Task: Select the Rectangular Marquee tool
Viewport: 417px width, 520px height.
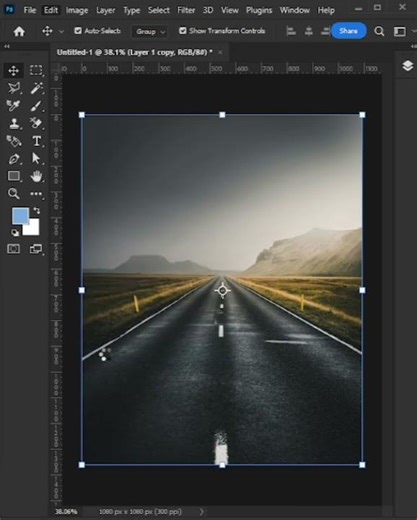Action: point(36,70)
